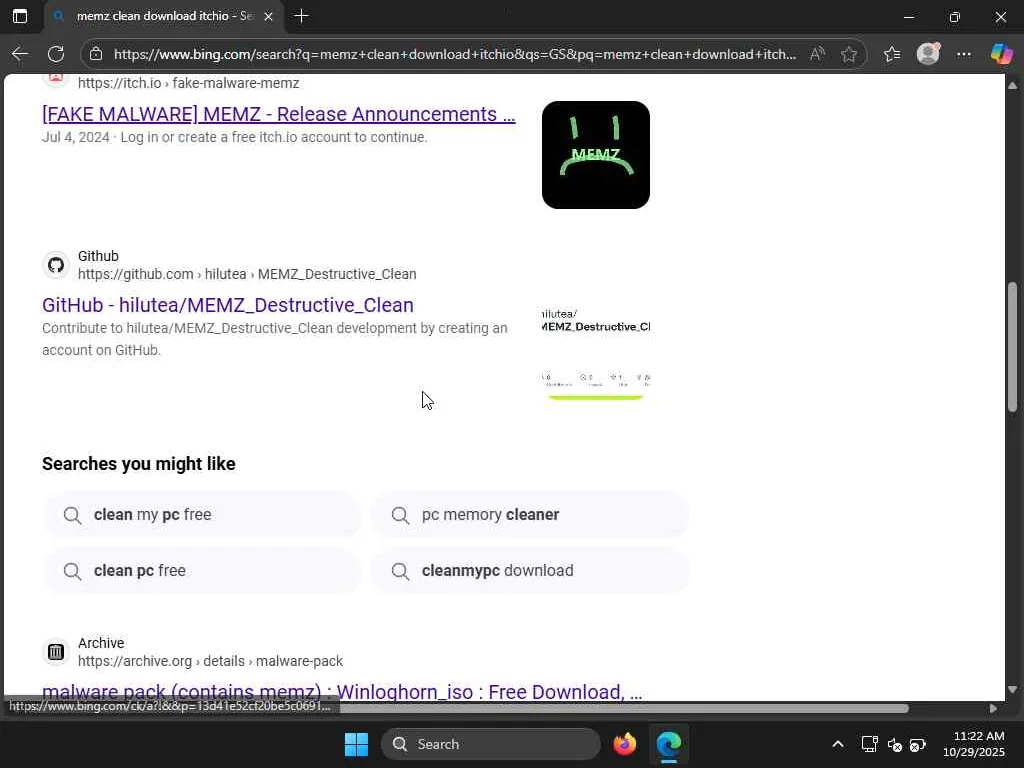The image size is (1024, 768).
Task: Search 'pc memory cleaner' suggestion
Action: click(x=530, y=515)
